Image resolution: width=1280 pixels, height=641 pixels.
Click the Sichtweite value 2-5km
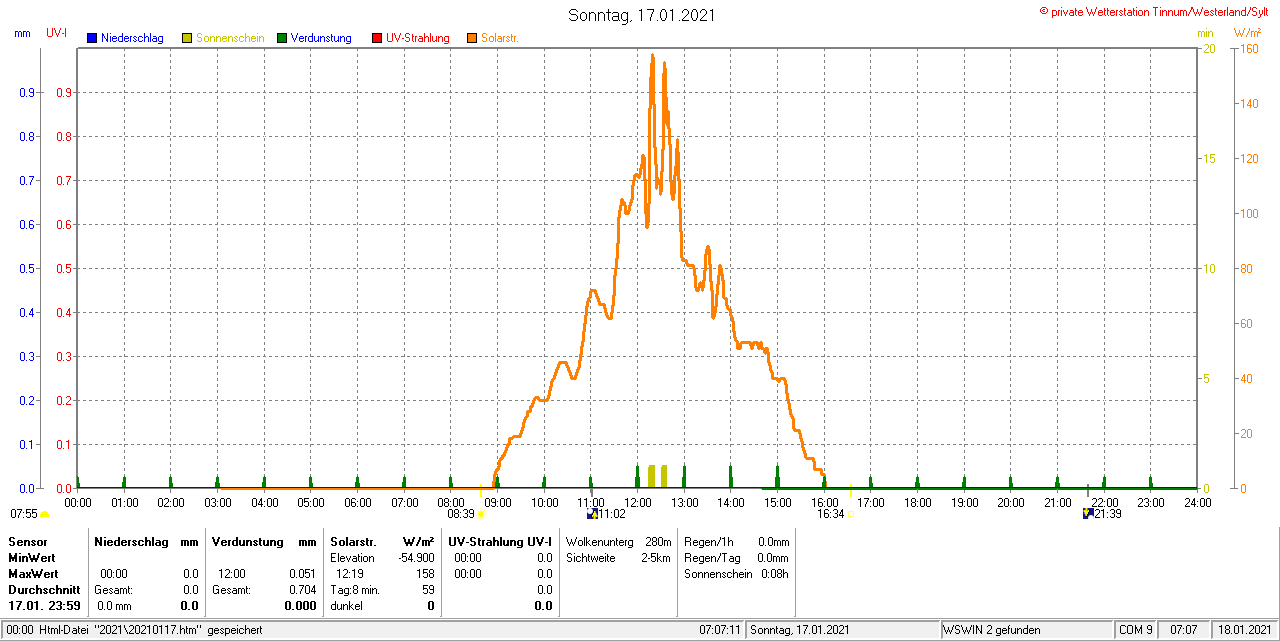[x=657, y=558]
